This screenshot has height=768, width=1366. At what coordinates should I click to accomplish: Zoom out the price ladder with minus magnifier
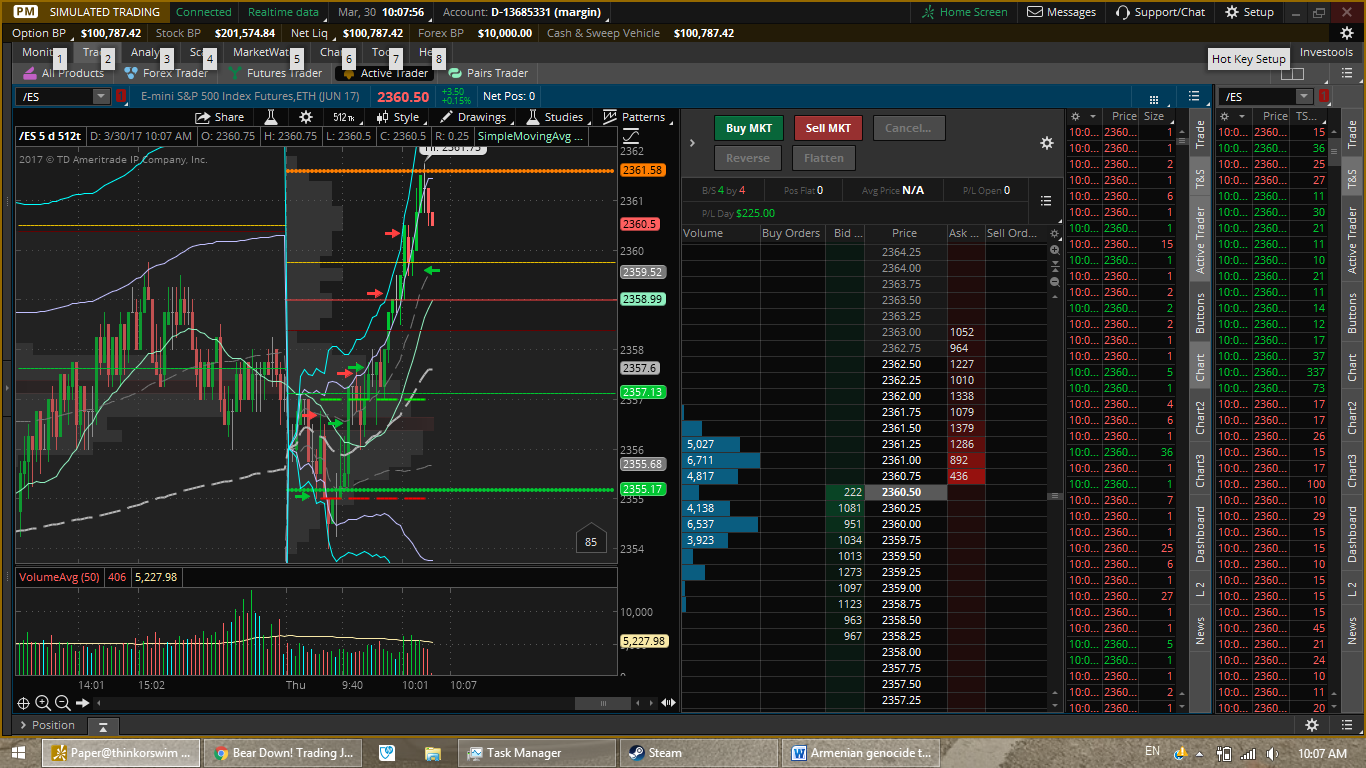tap(1054, 282)
